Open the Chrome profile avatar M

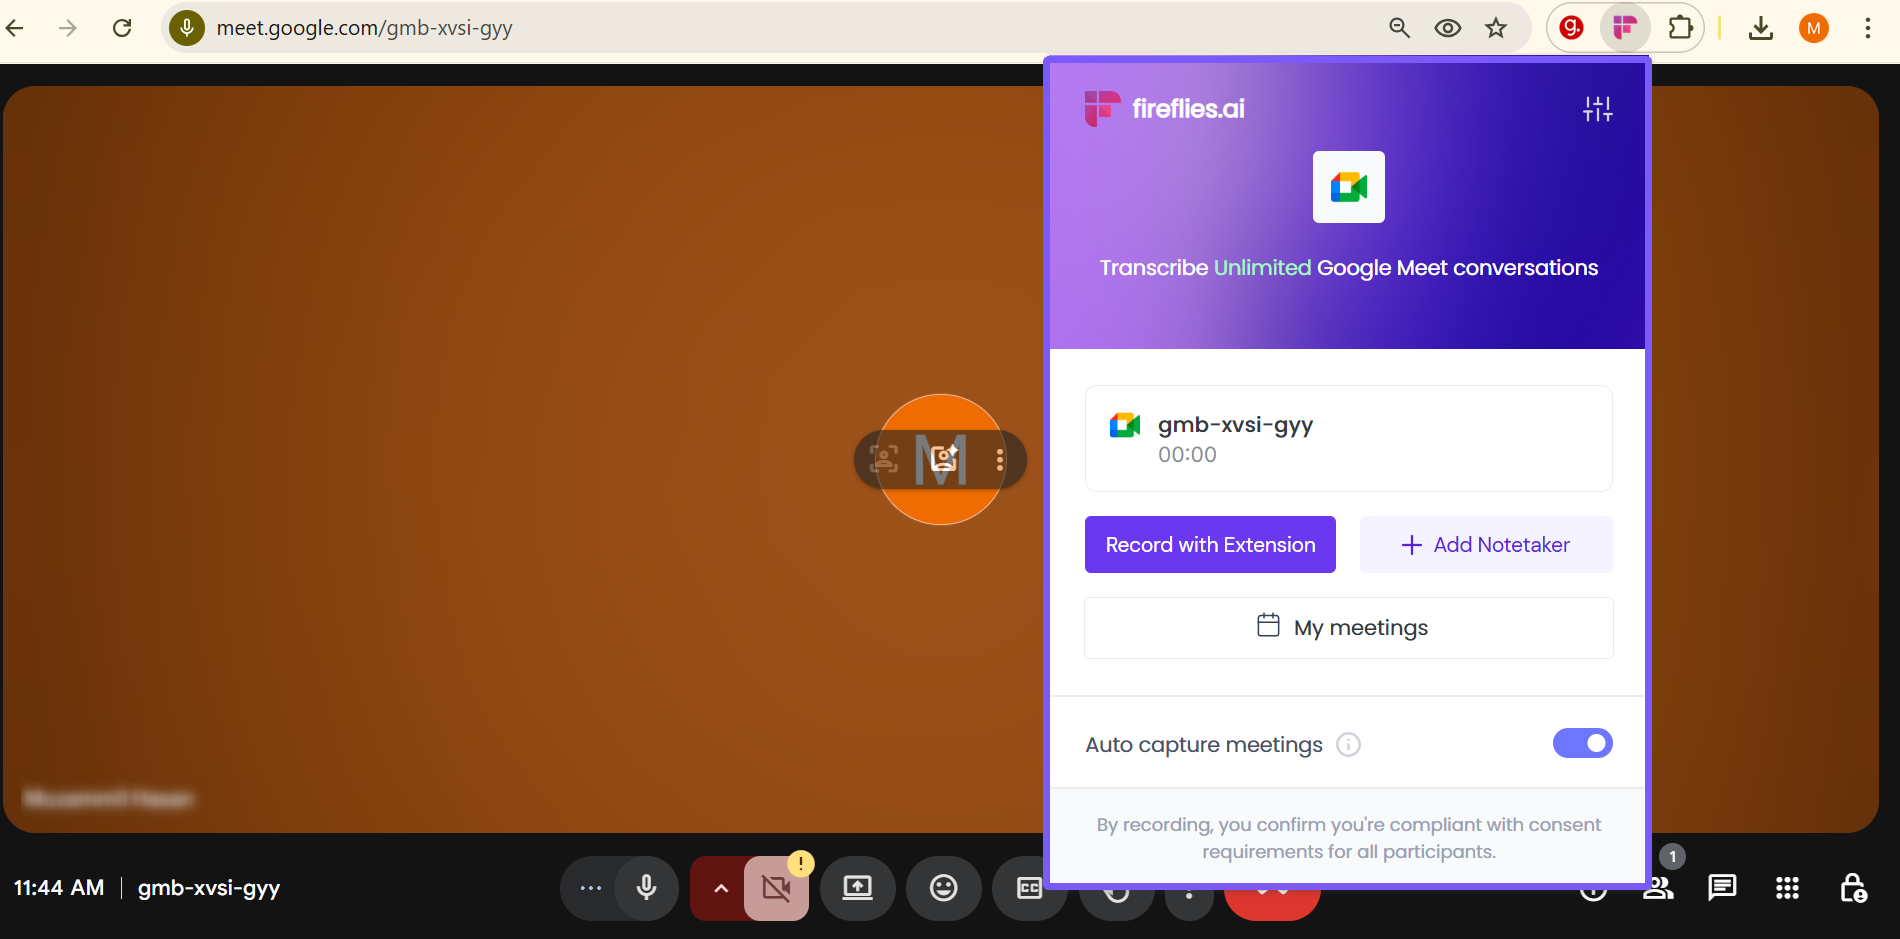click(x=1813, y=28)
